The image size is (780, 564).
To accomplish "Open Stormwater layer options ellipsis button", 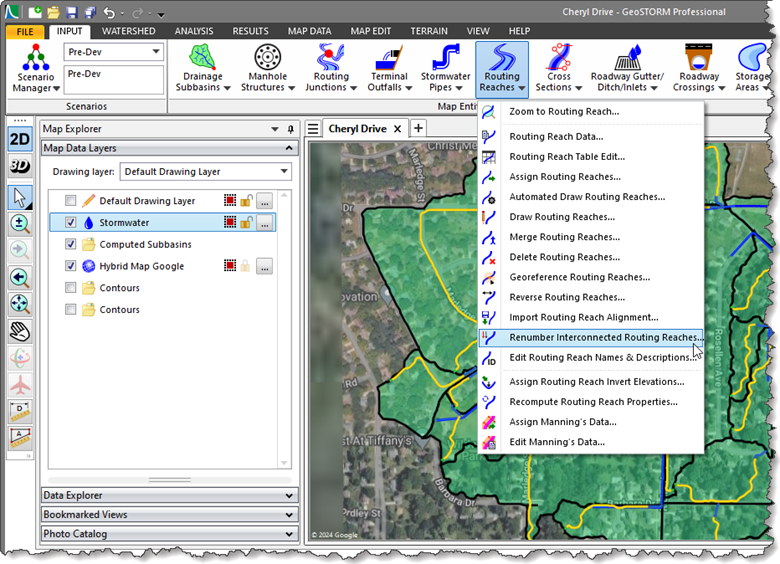I will [265, 223].
